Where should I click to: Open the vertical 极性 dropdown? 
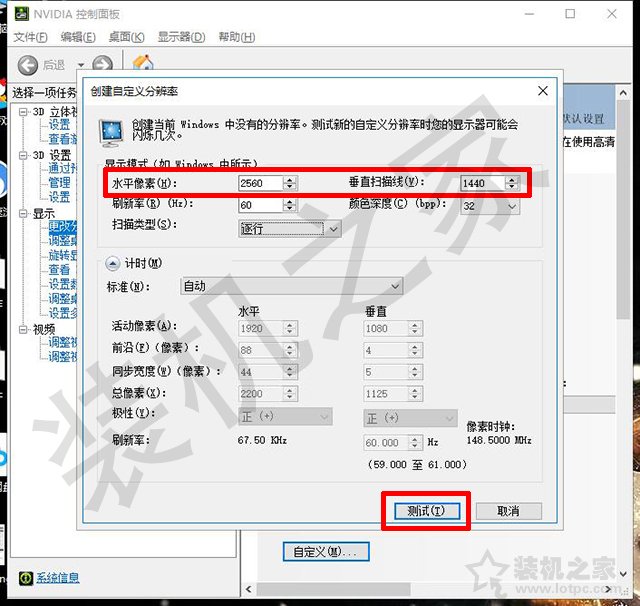[410, 418]
